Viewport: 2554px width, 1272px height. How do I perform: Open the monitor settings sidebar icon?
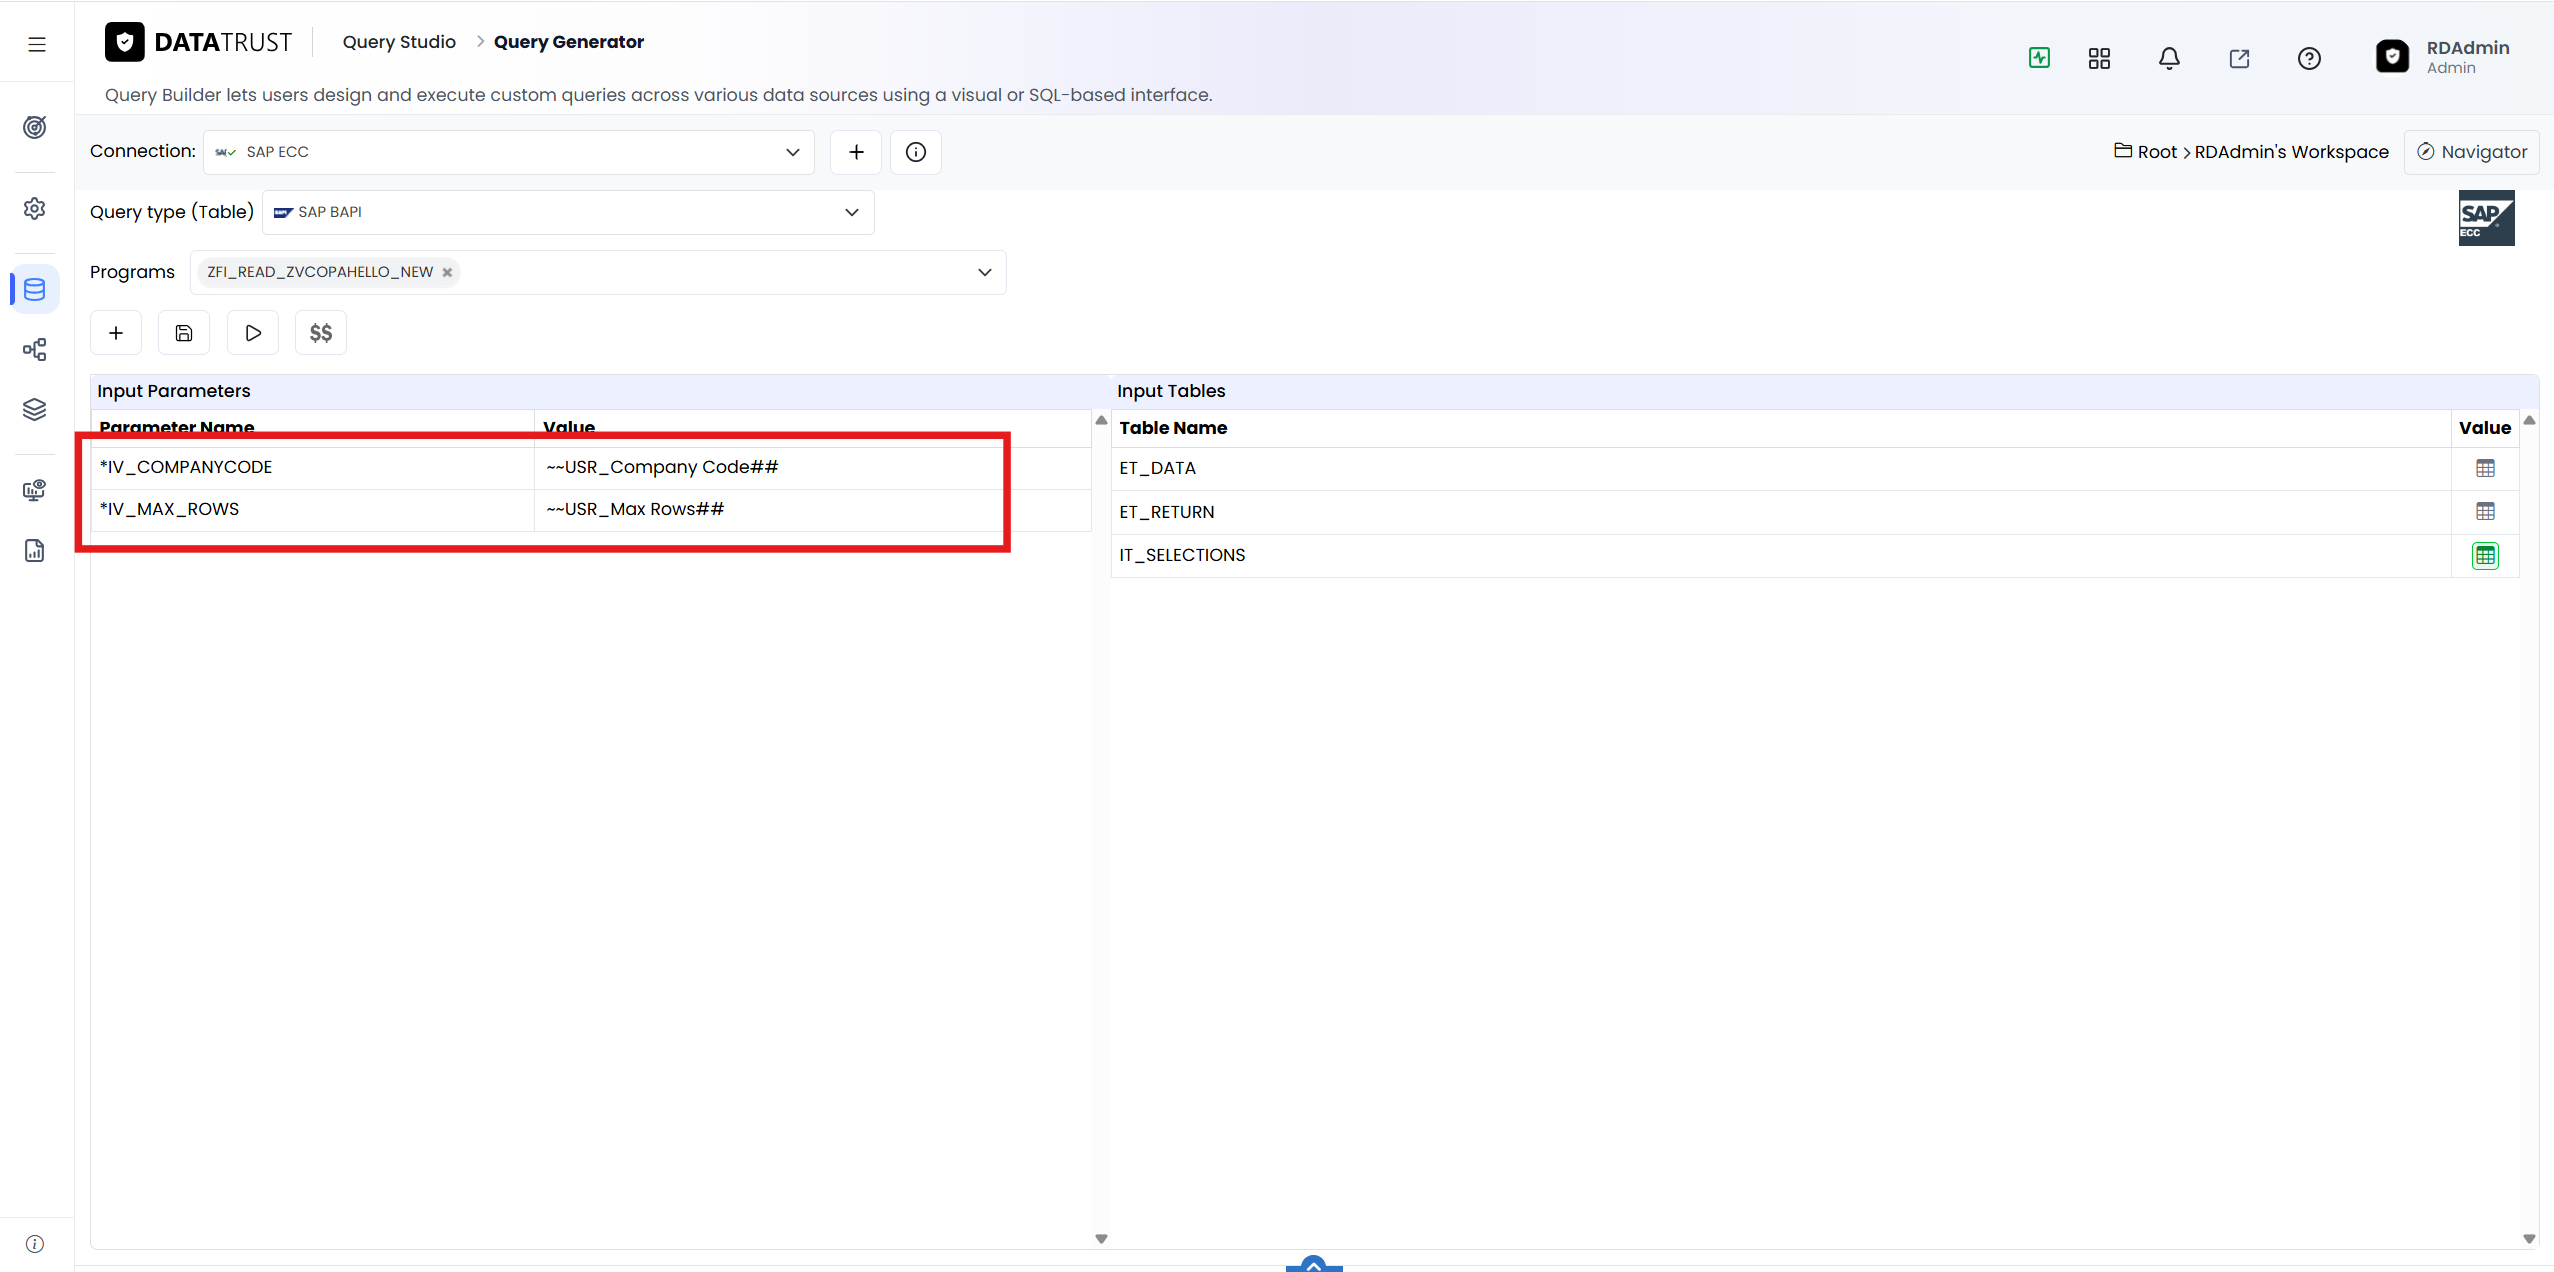tap(35, 490)
